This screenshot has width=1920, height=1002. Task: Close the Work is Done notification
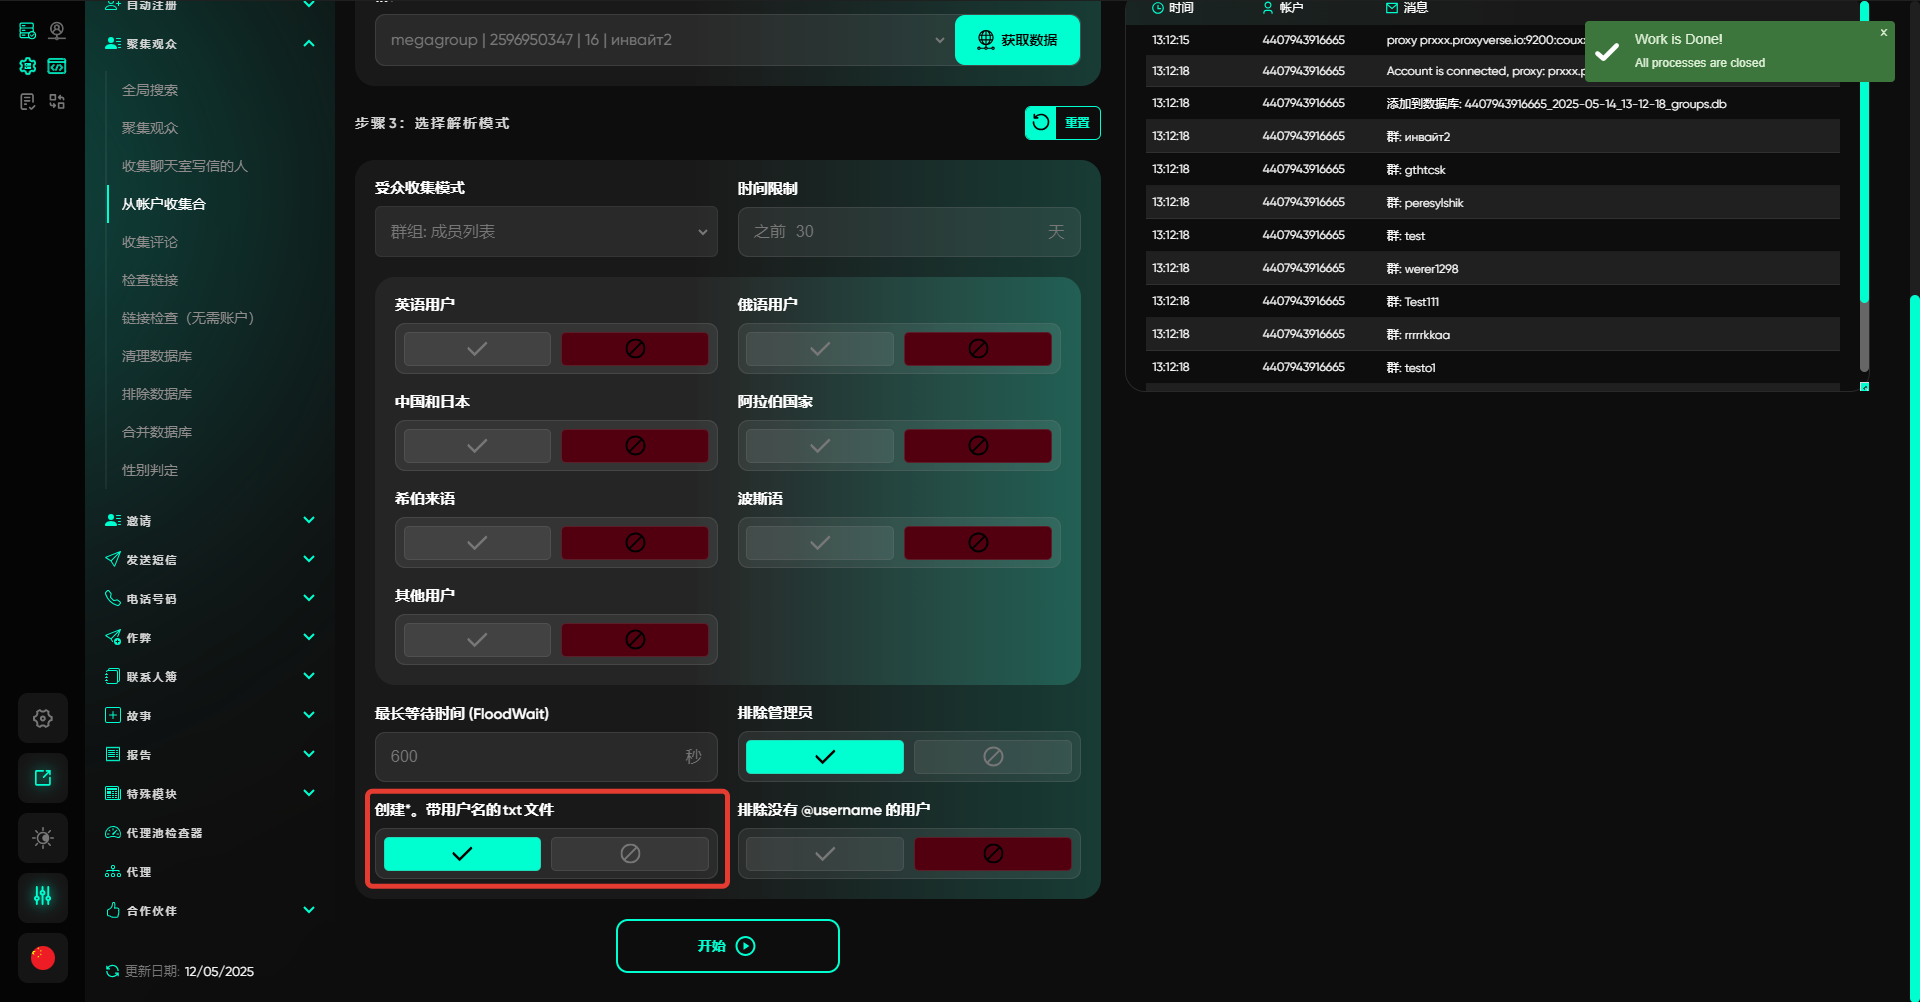tap(1883, 33)
